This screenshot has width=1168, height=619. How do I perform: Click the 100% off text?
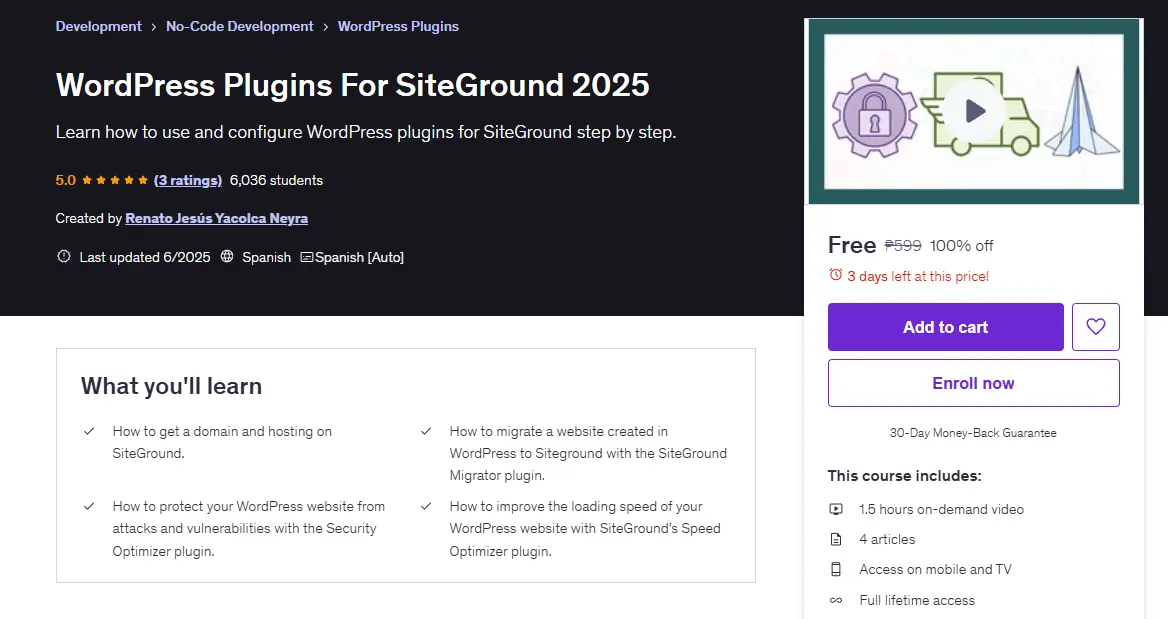(x=961, y=246)
